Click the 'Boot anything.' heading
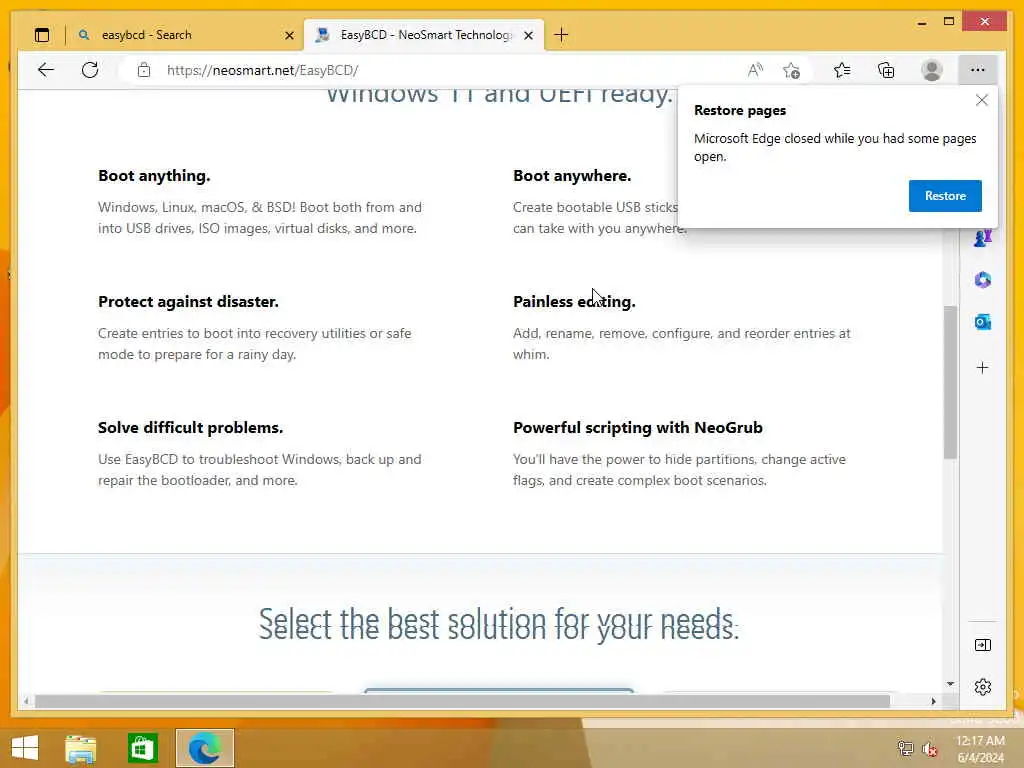This screenshot has width=1024, height=768. click(x=154, y=176)
